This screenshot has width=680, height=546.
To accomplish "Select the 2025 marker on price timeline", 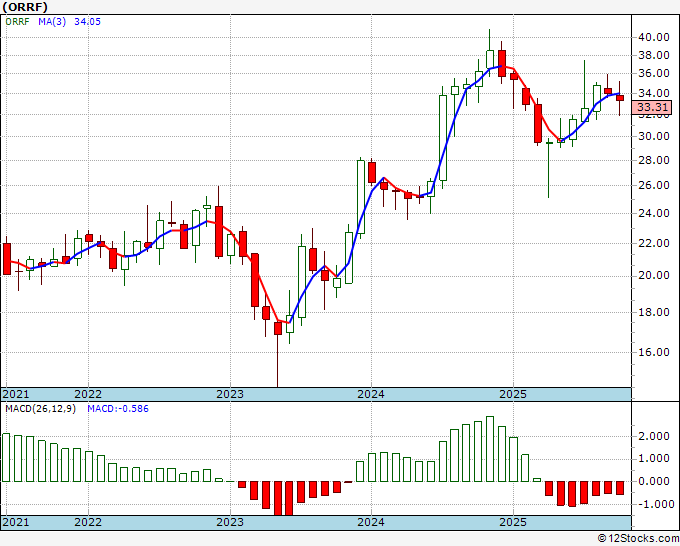I will 513,394.
